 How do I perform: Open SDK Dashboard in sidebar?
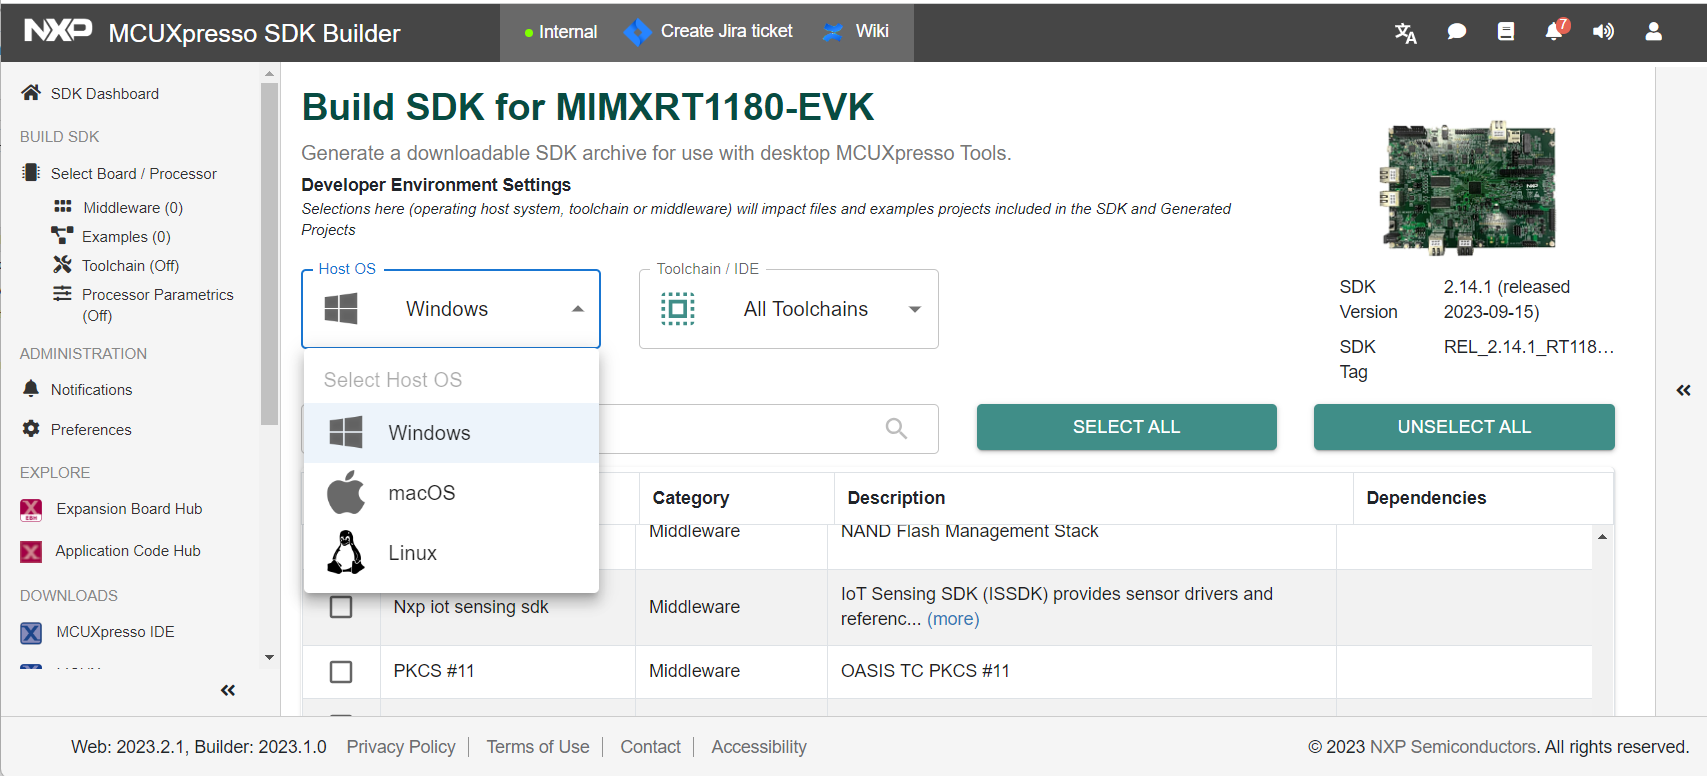click(105, 93)
